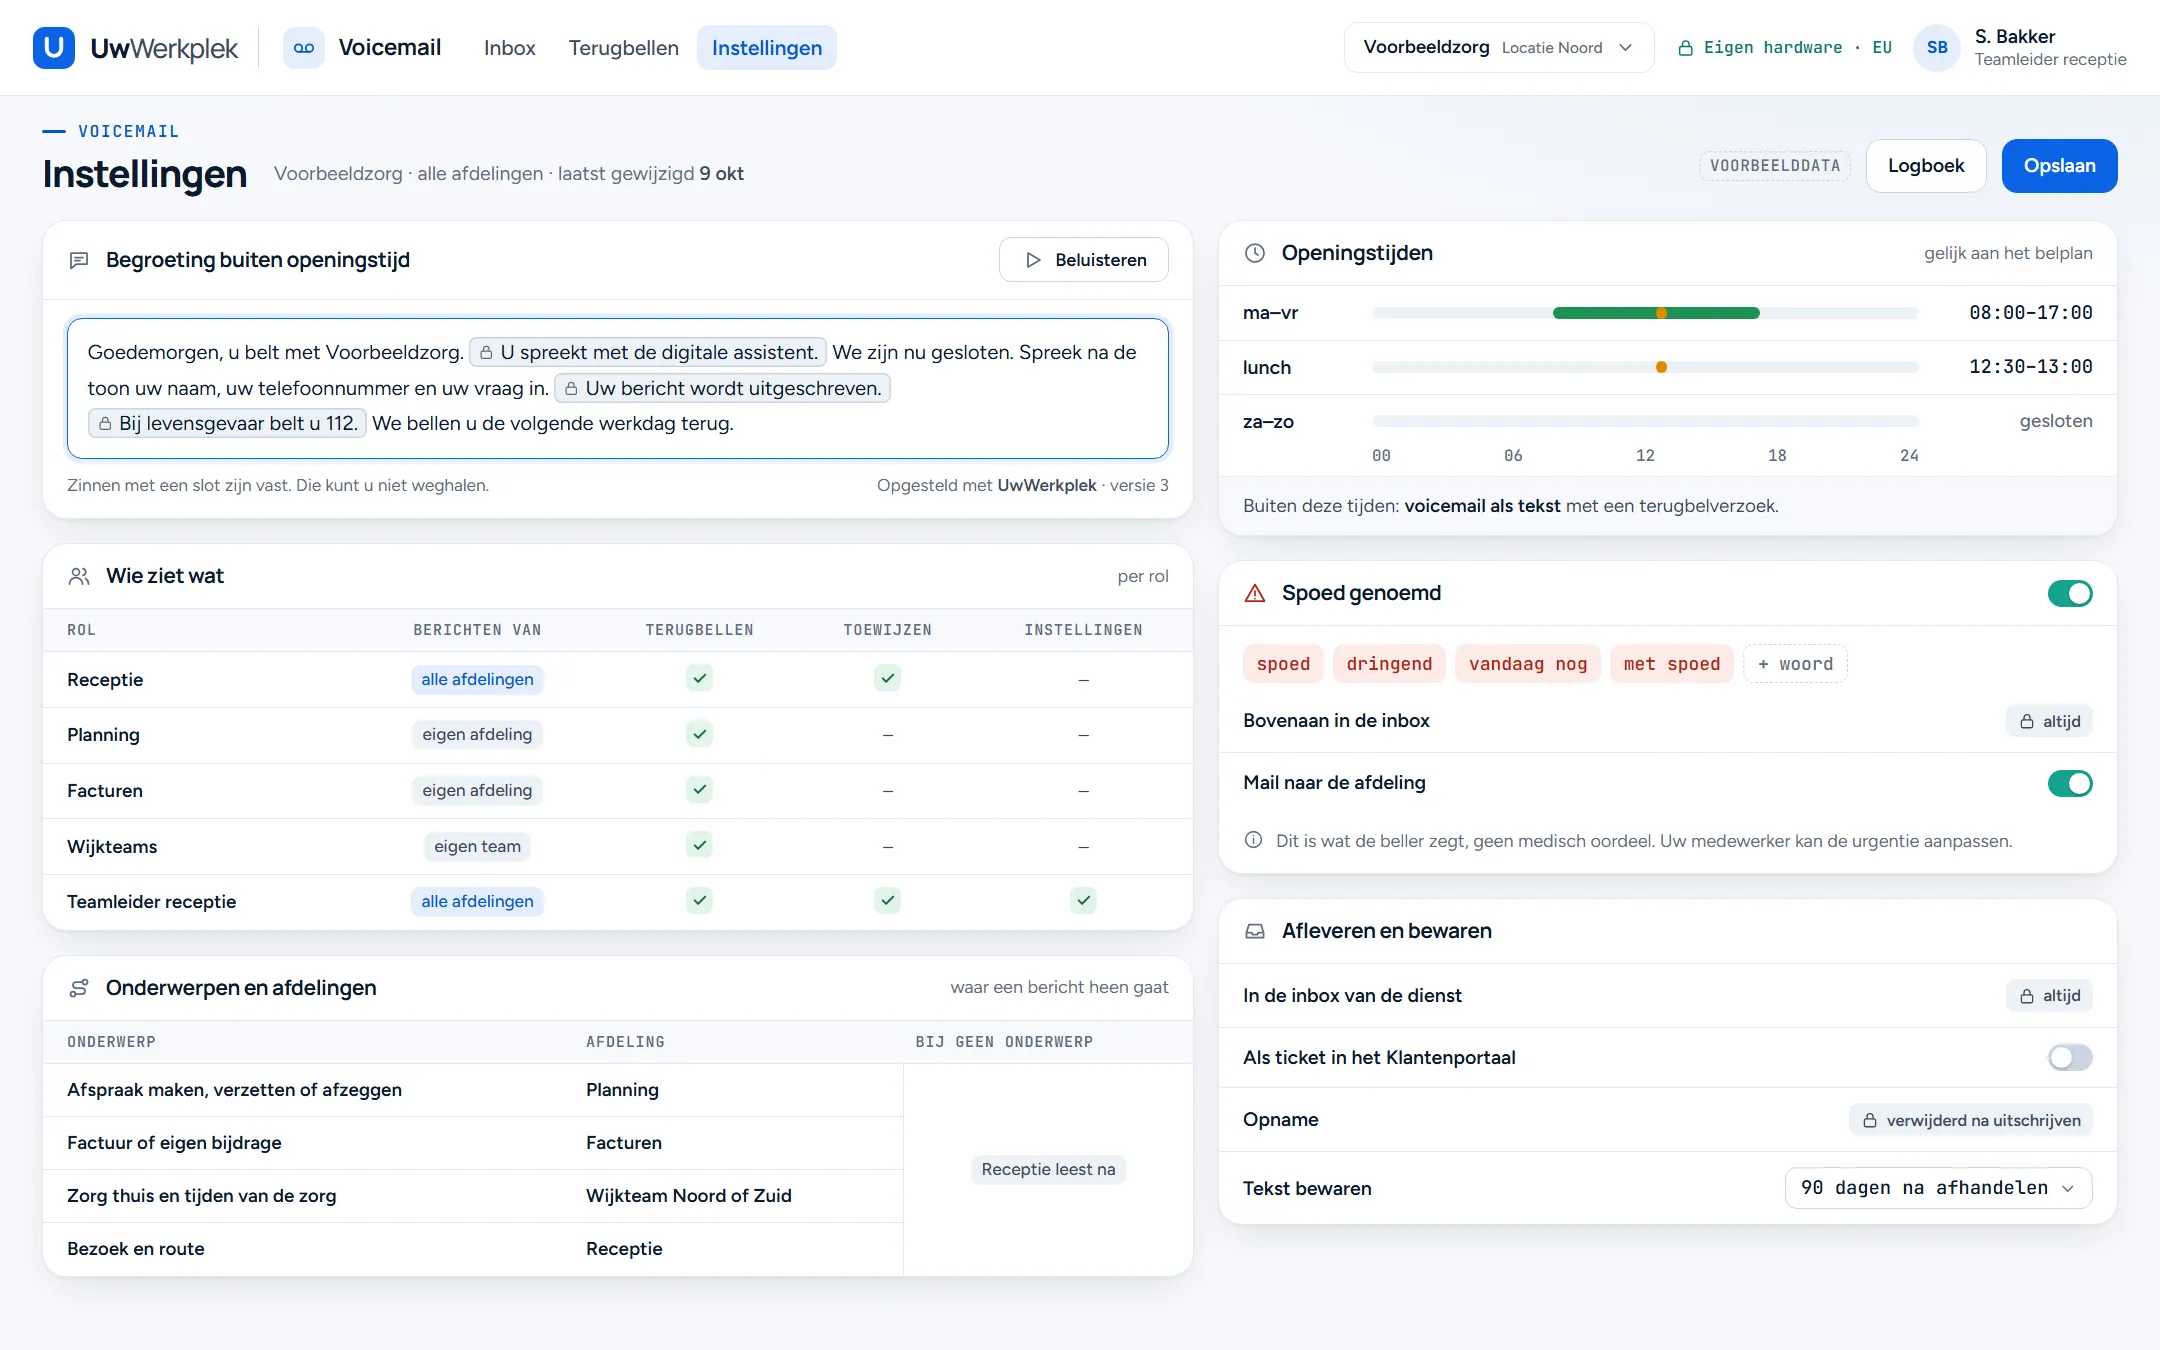The height and width of the screenshot is (1350, 2160).
Task: Open the Logboek
Action: point(1925,166)
